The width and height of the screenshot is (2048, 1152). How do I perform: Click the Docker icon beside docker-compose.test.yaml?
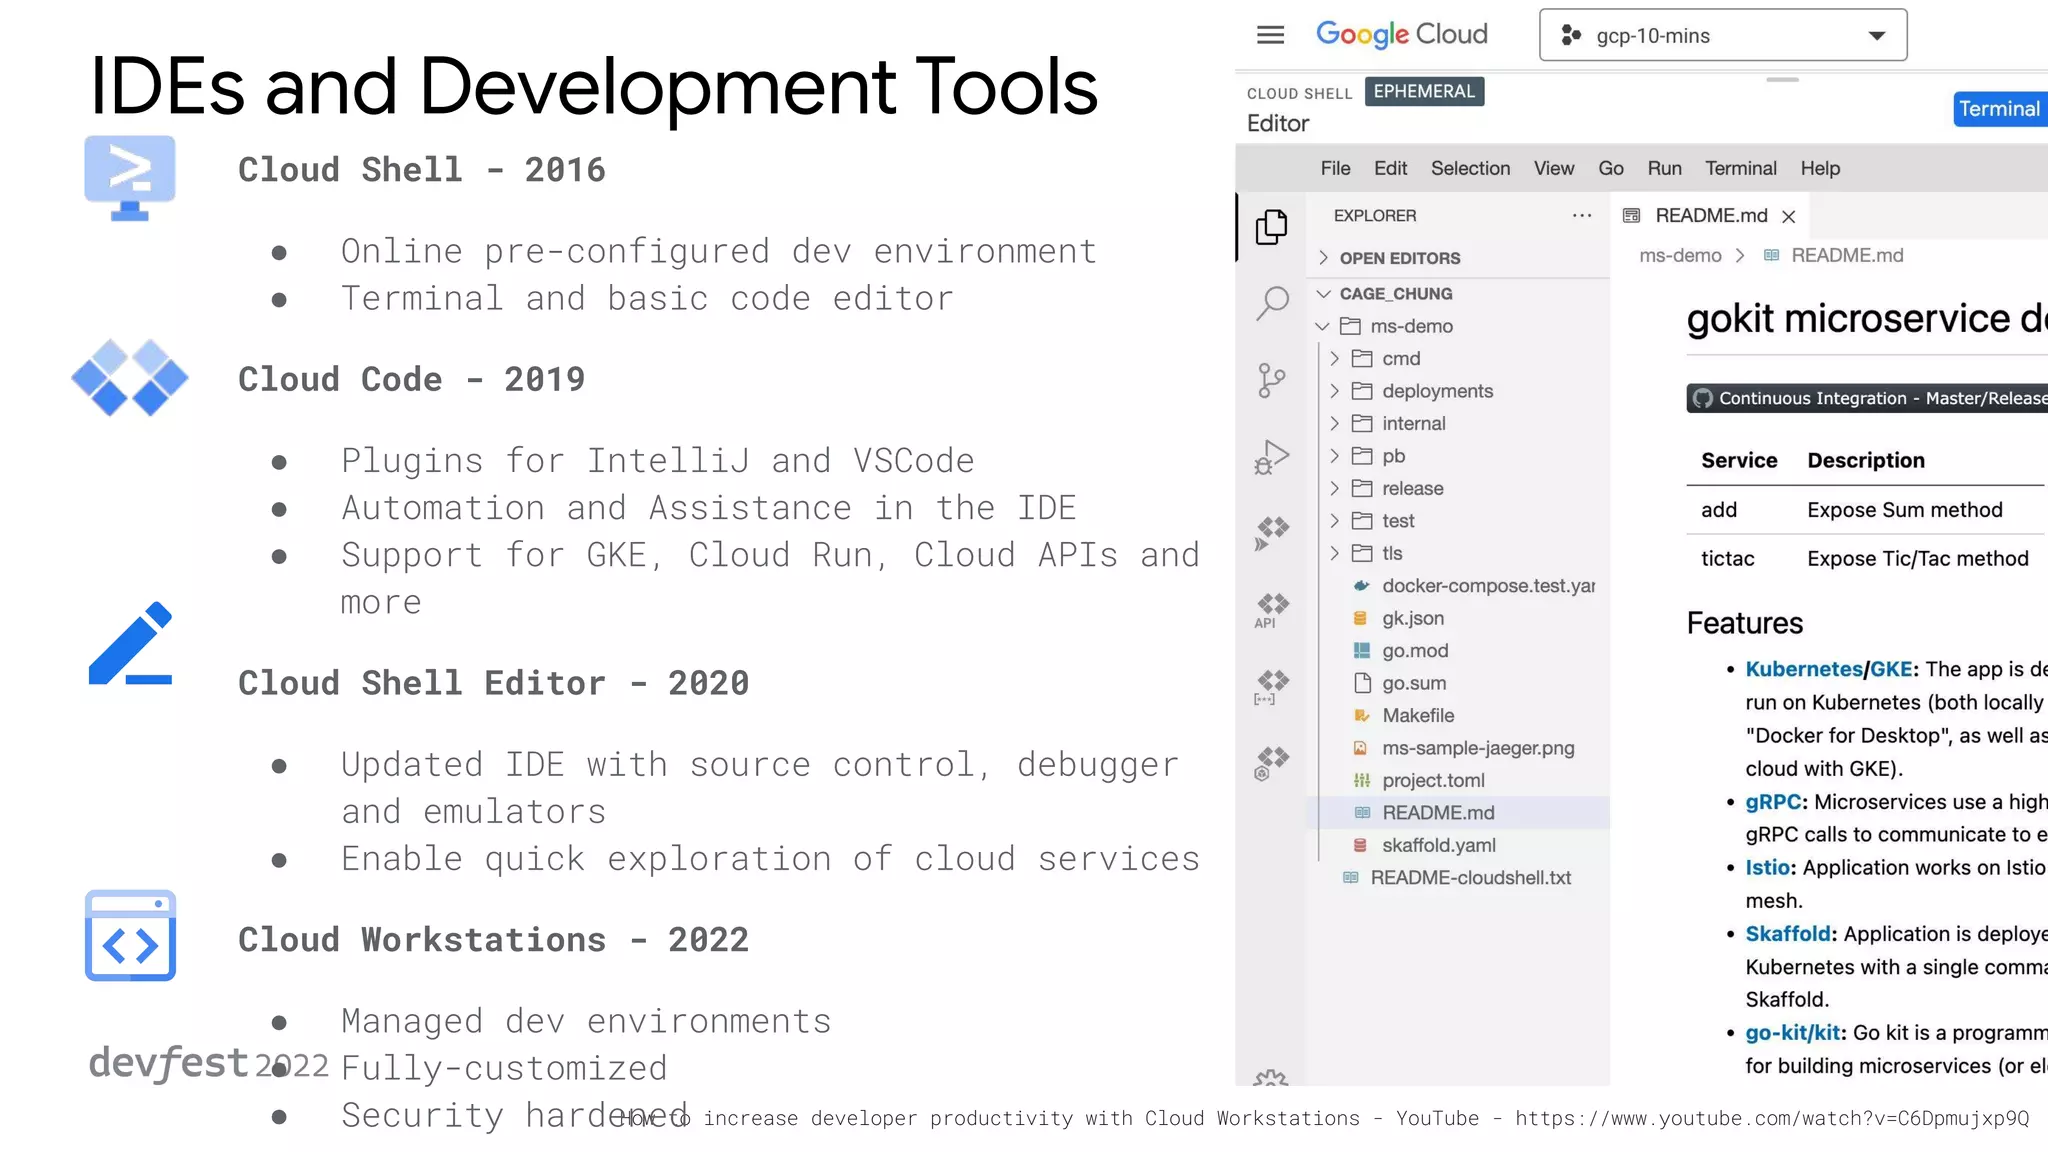(1361, 586)
